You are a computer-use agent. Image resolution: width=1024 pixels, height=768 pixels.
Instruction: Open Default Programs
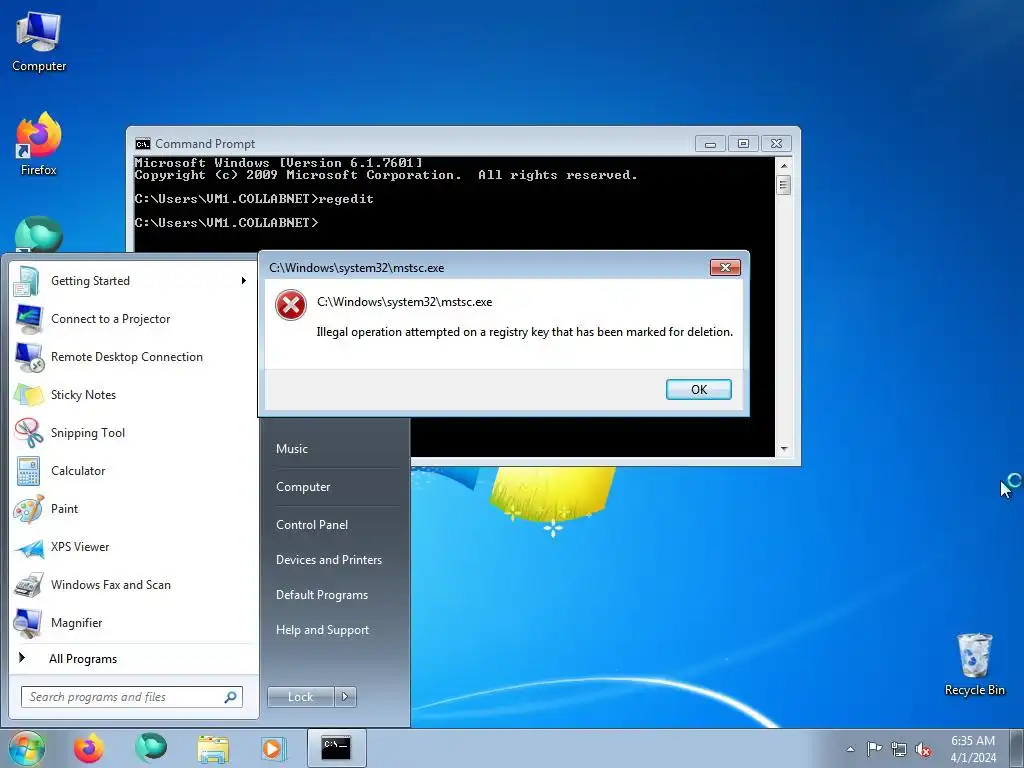click(335, 595)
